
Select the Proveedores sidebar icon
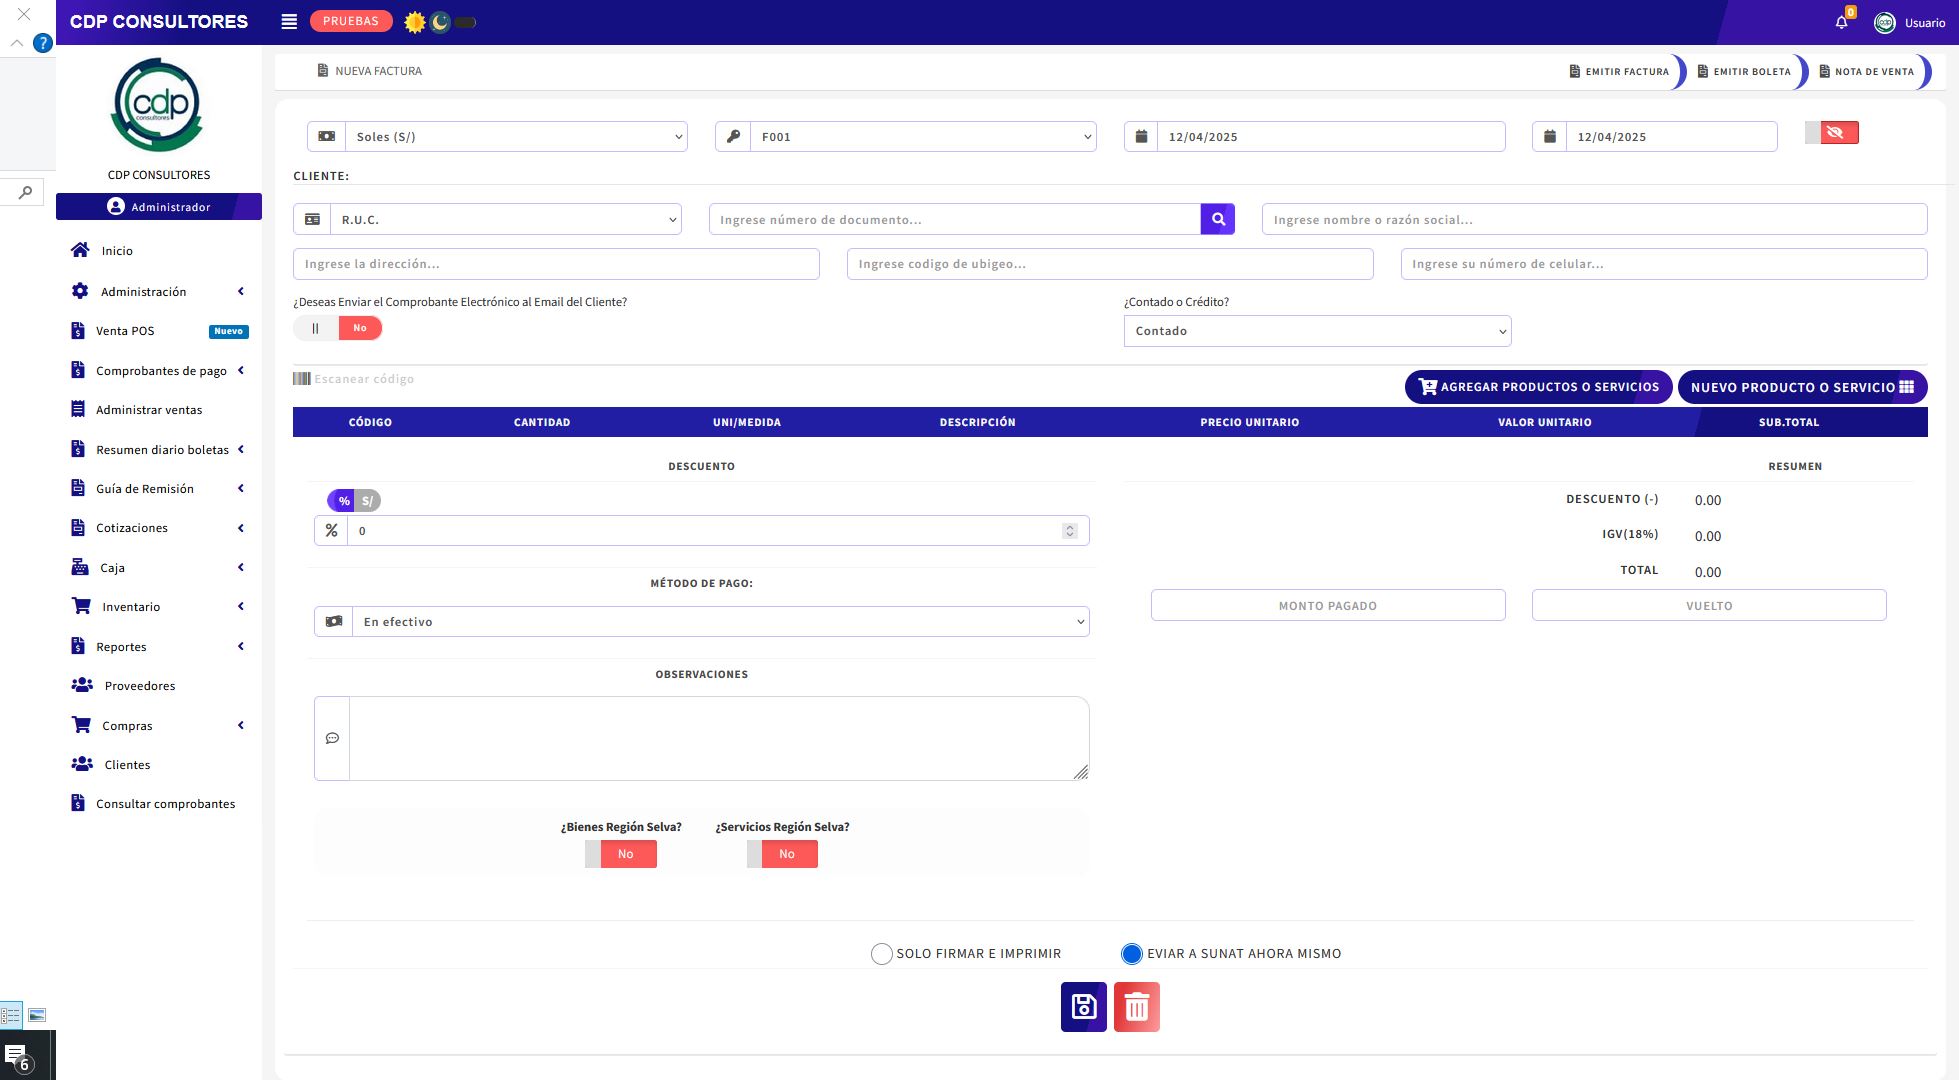tap(83, 685)
